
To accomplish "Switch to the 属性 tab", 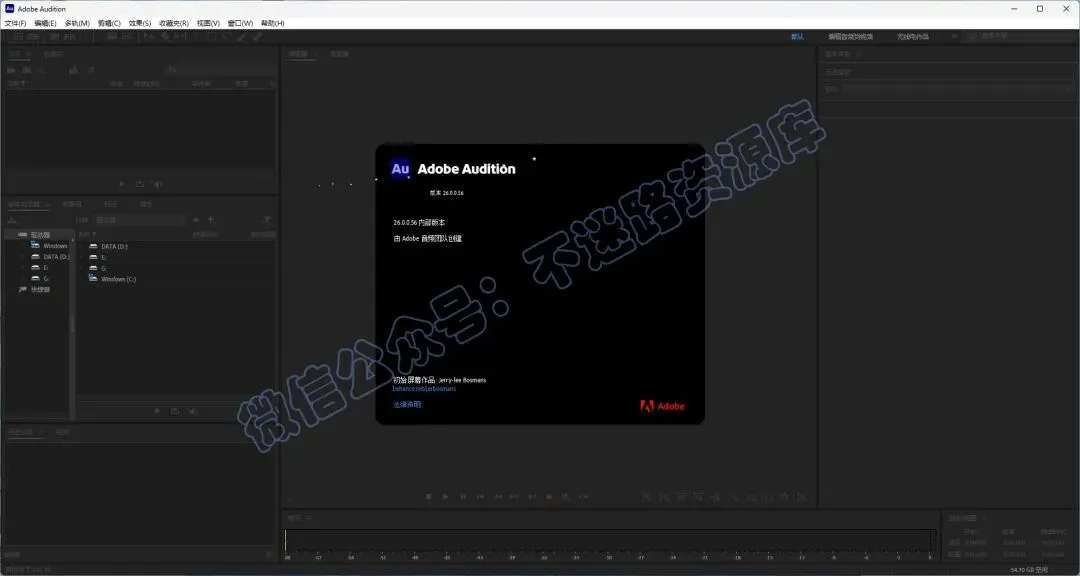I will (x=146, y=204).
